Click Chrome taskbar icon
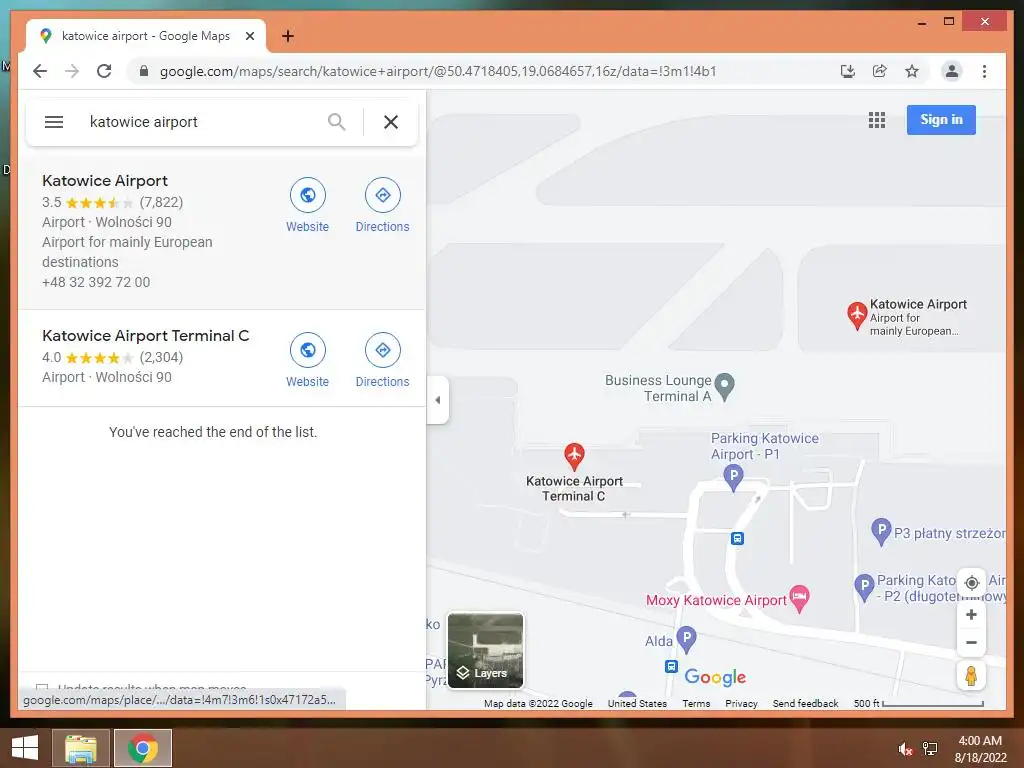 click(x=142, y=748)
